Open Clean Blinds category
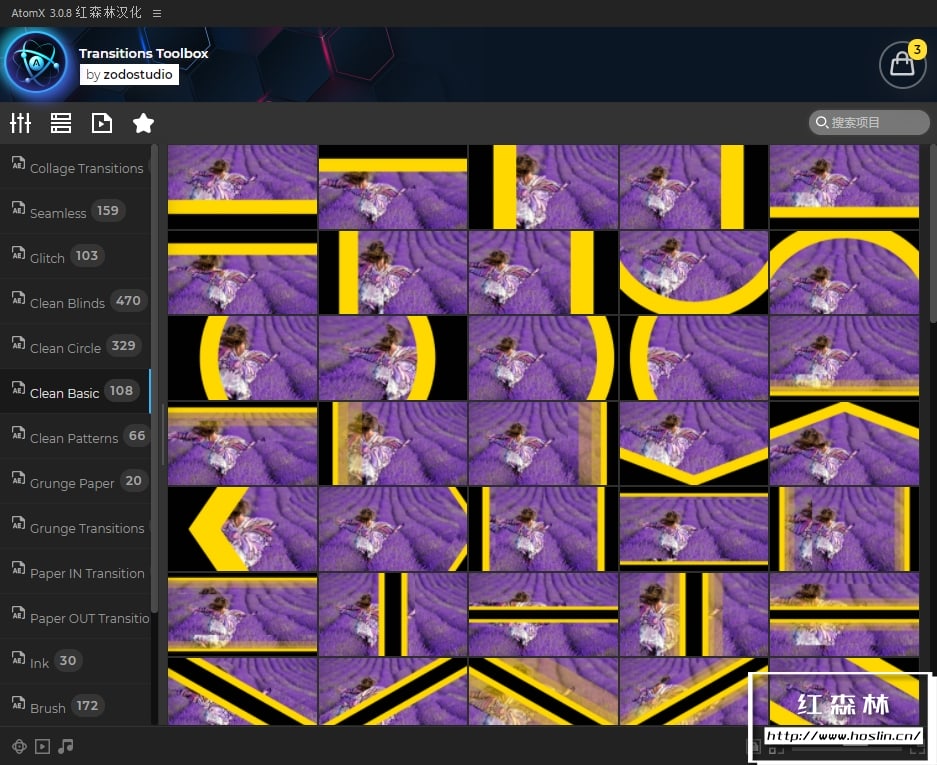 tap(75, 301)
